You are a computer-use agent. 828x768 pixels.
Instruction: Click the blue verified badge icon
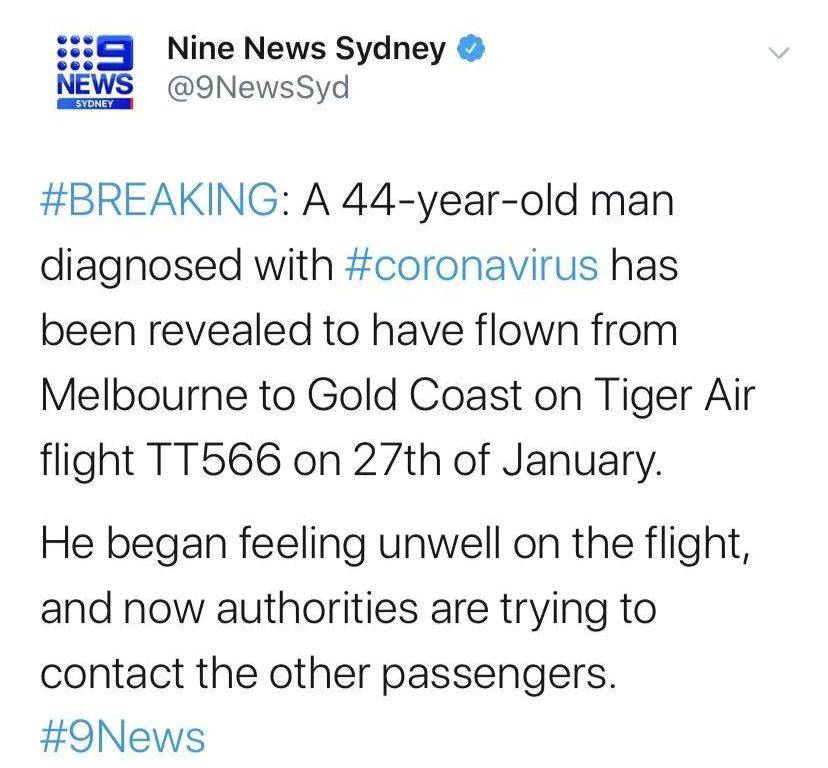(471, 49)
